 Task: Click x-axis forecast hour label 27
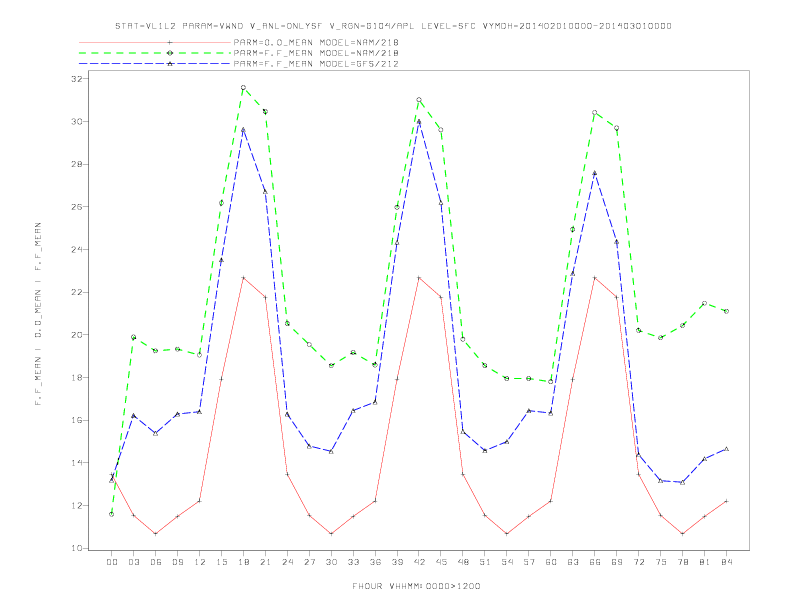(309, 562)
